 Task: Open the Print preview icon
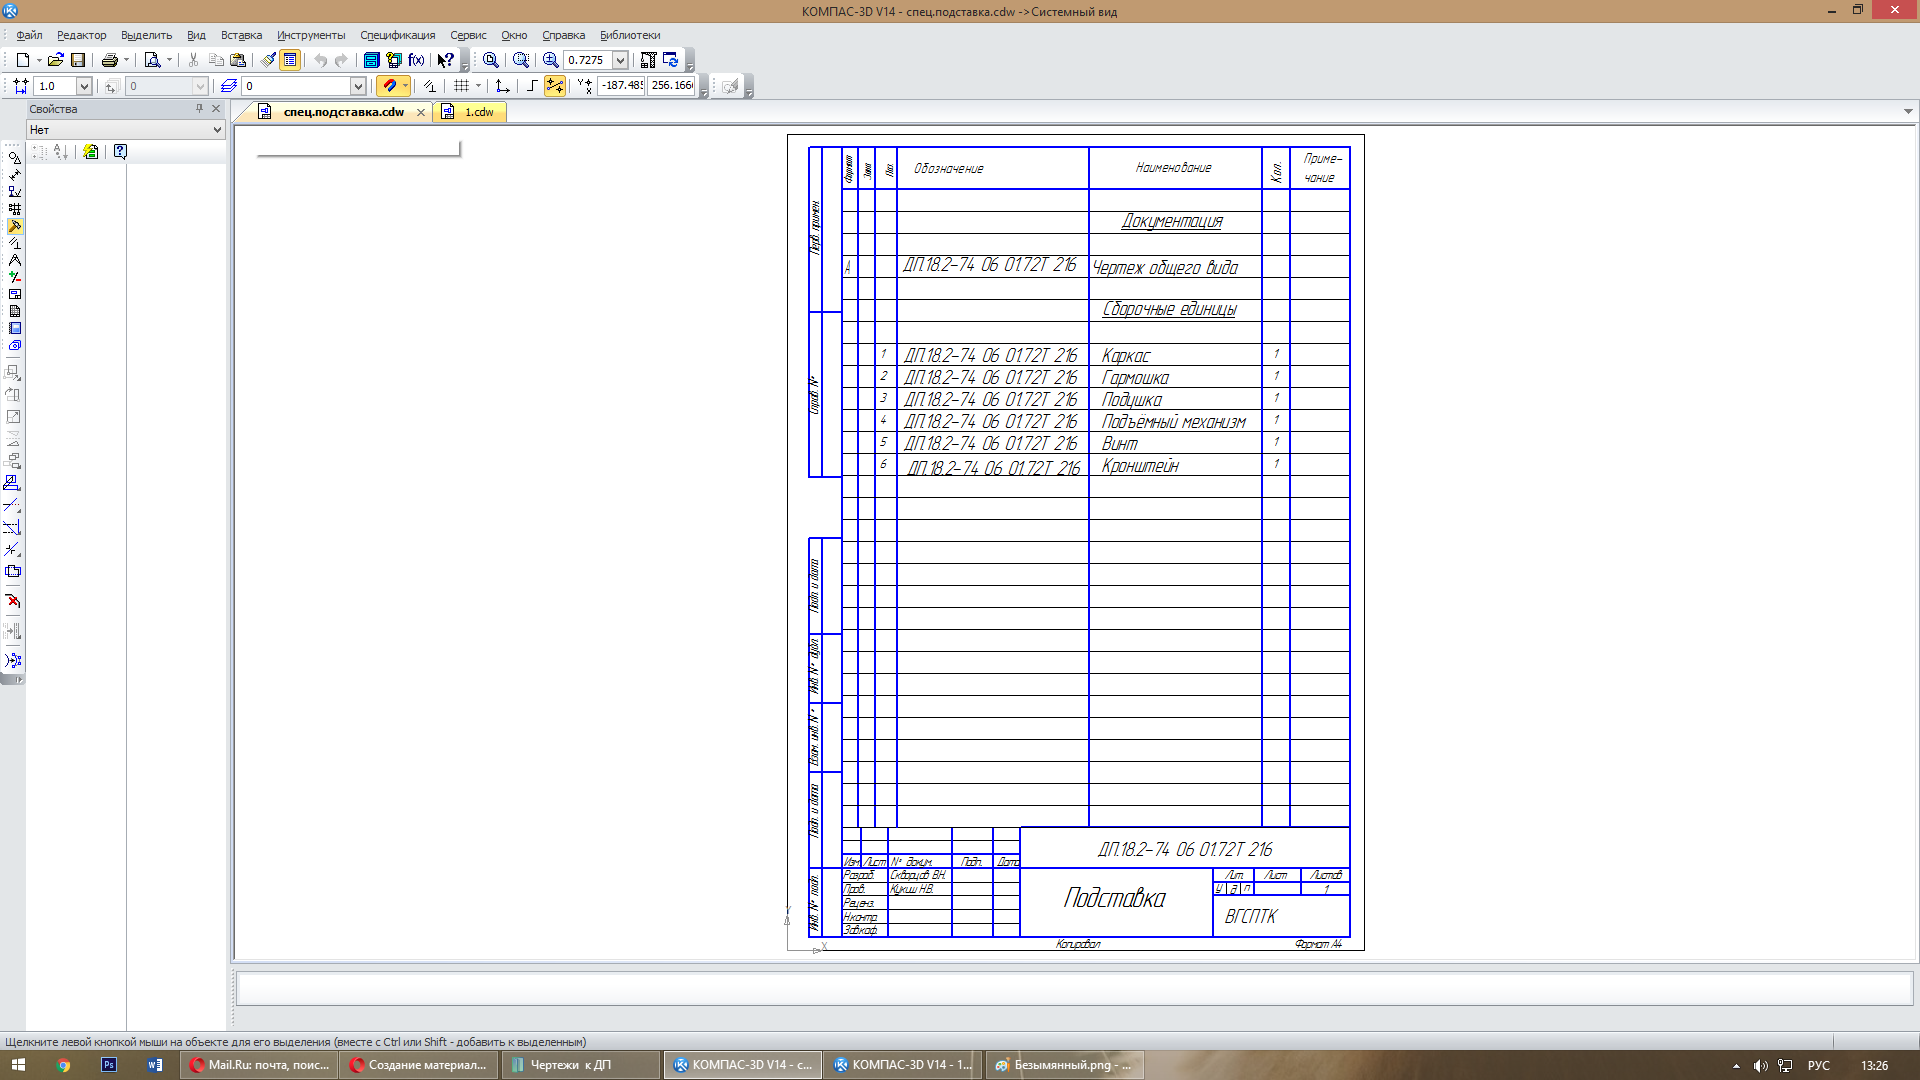152,60
